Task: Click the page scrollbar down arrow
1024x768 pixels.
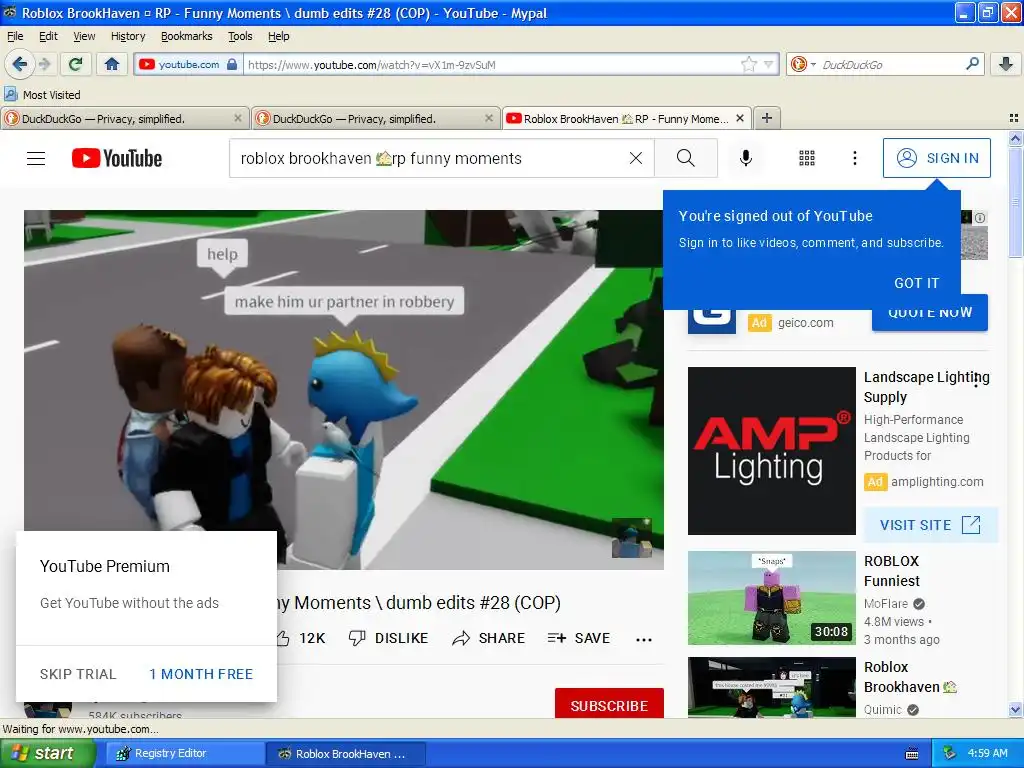Action: (x=1015, y=710)
